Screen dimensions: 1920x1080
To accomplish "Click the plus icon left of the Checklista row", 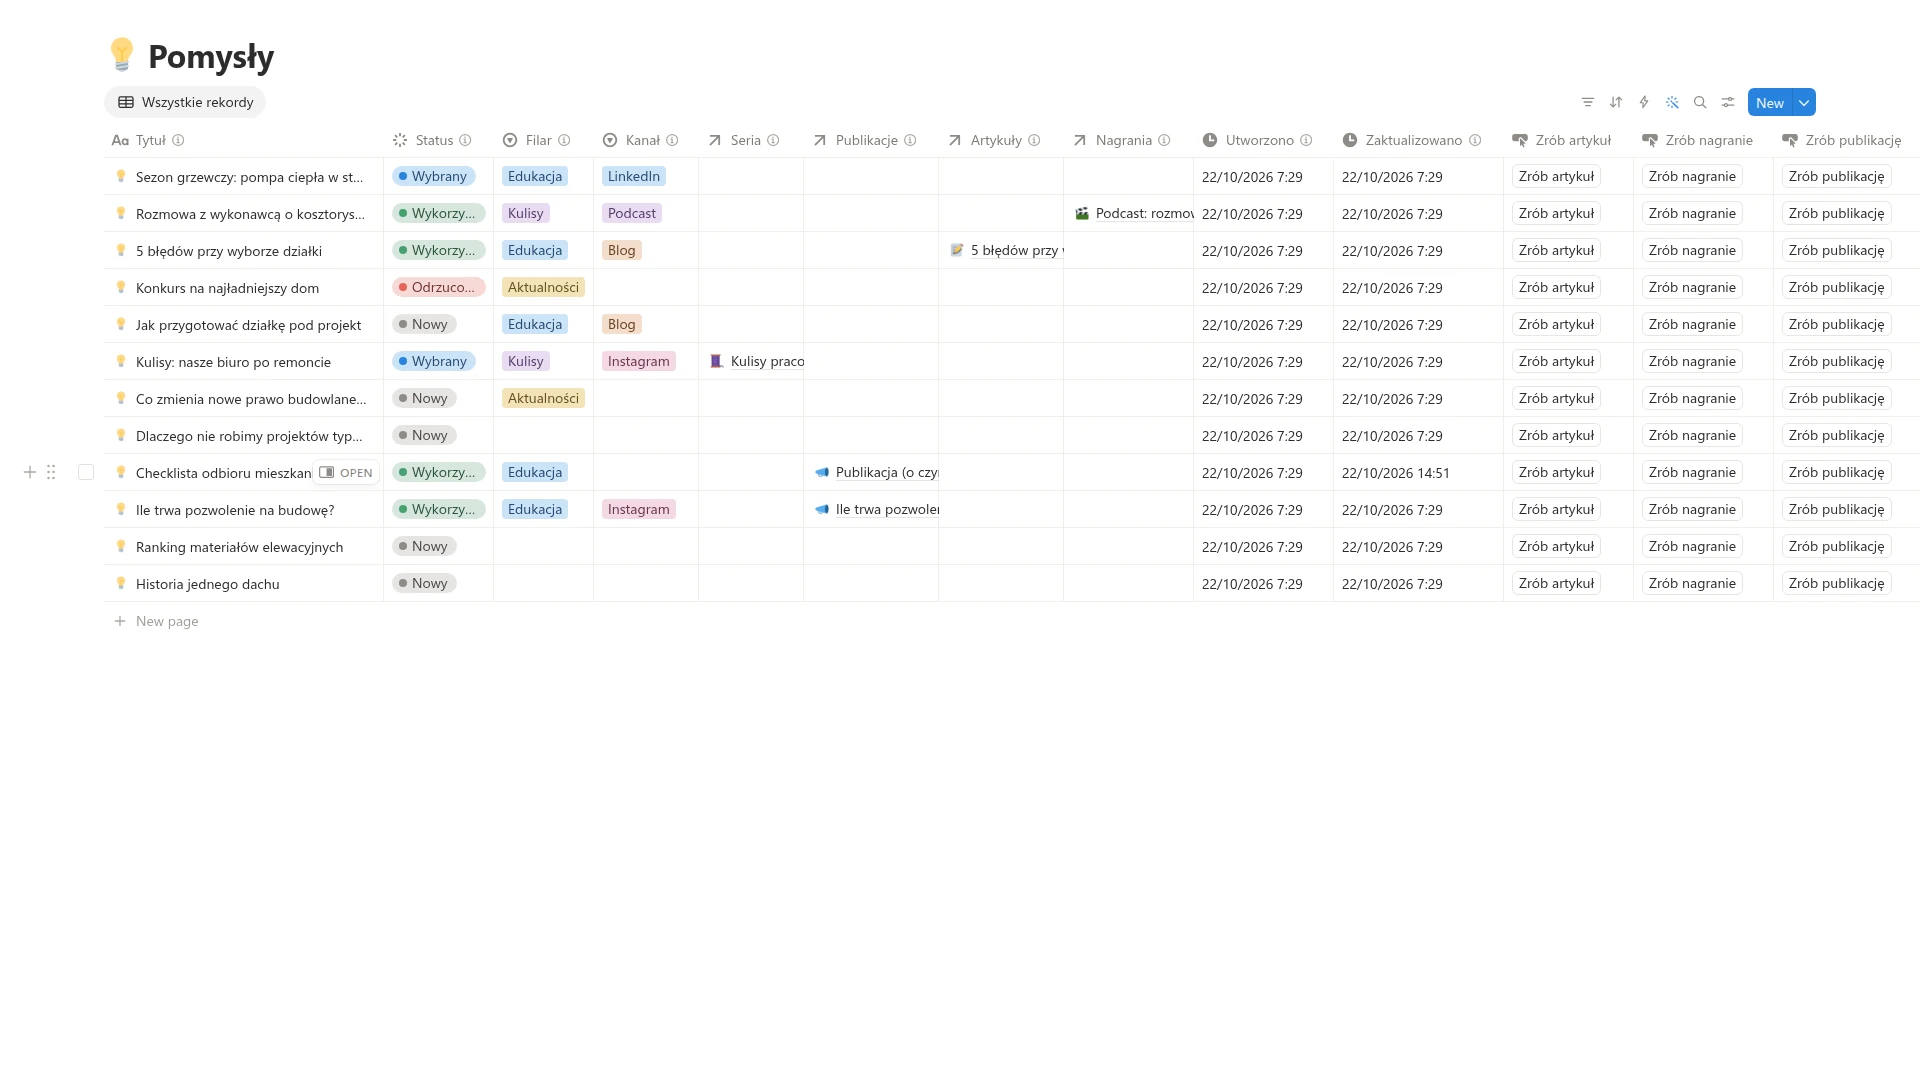I will (30, 472).
